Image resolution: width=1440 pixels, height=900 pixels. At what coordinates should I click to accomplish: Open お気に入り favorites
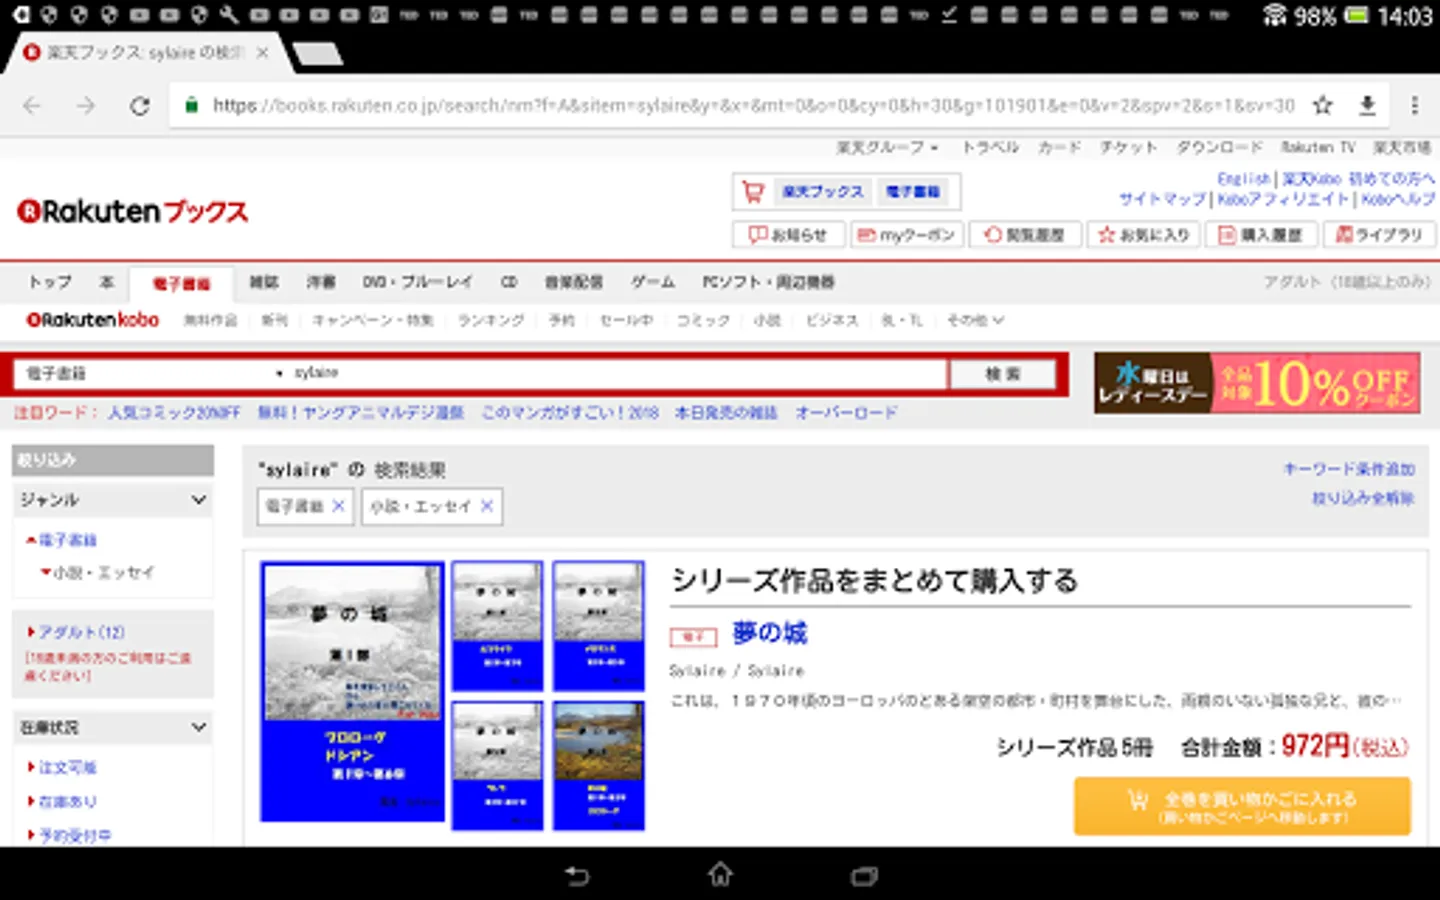(1143, 235)
